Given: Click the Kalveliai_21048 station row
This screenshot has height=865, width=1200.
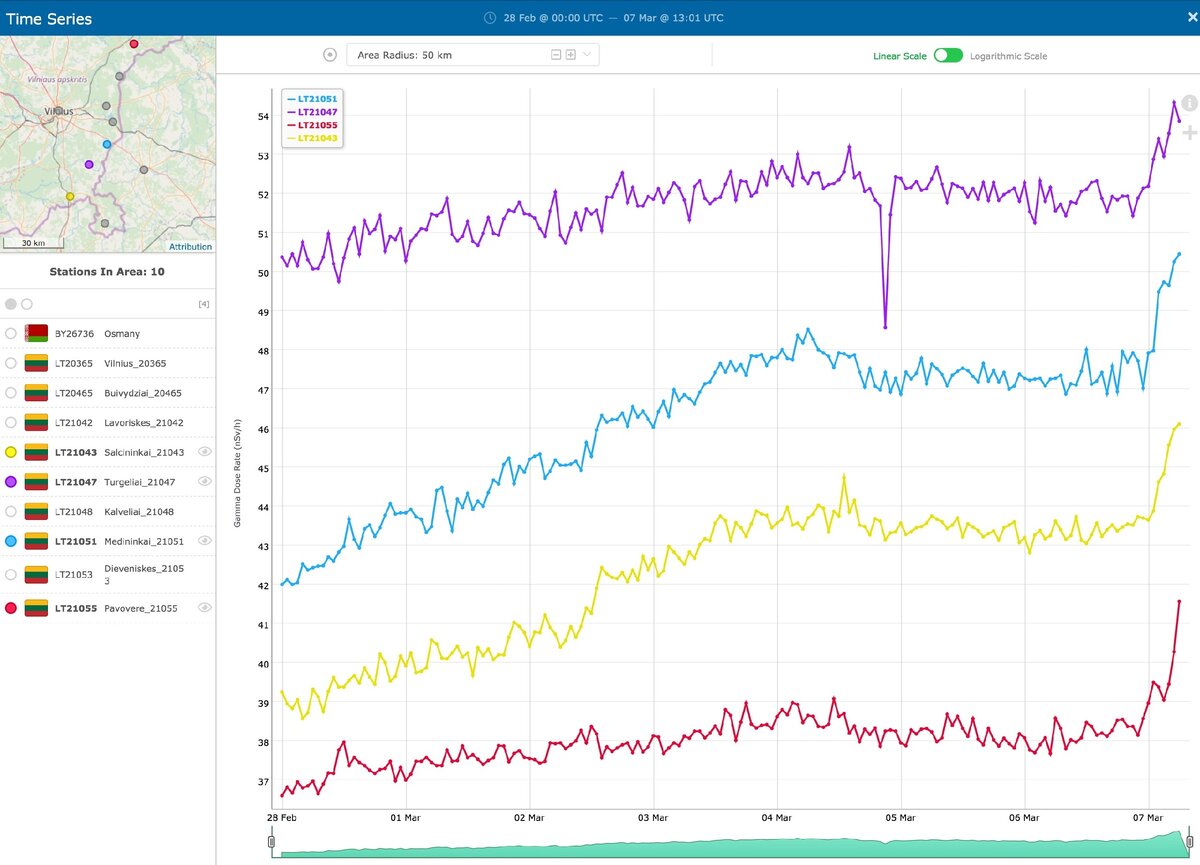Looking at the screenshot, I should [x=107, y=512].
